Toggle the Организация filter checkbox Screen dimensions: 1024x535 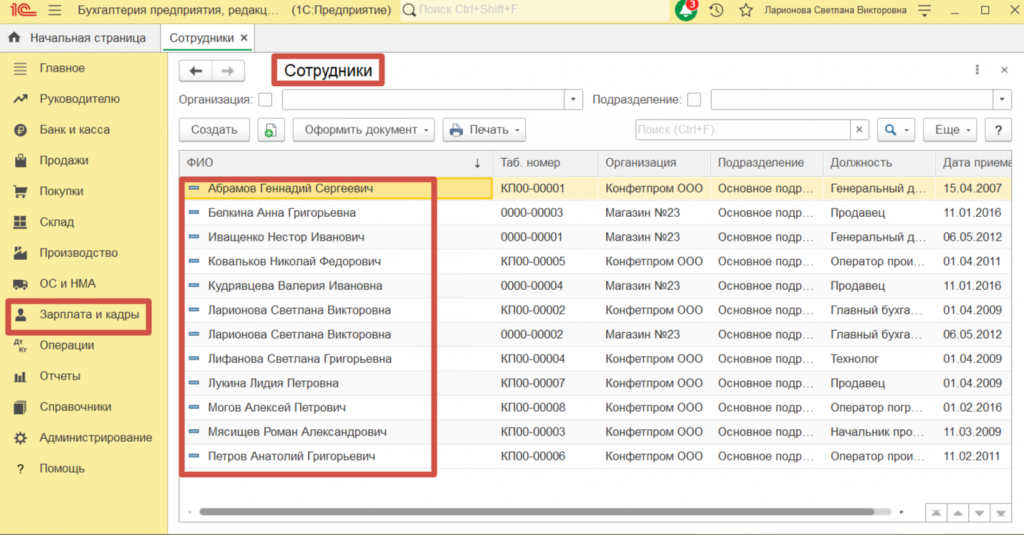tap(265, 100)
